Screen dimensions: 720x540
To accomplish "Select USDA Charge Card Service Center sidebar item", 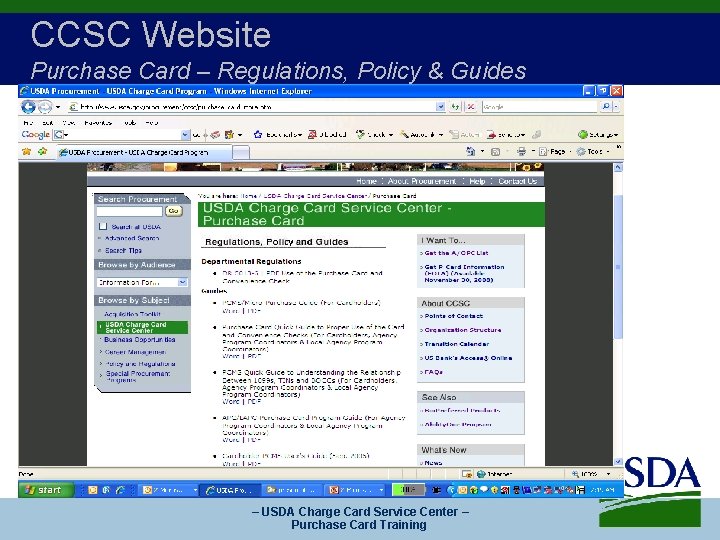I will click(x=142, y=327).
